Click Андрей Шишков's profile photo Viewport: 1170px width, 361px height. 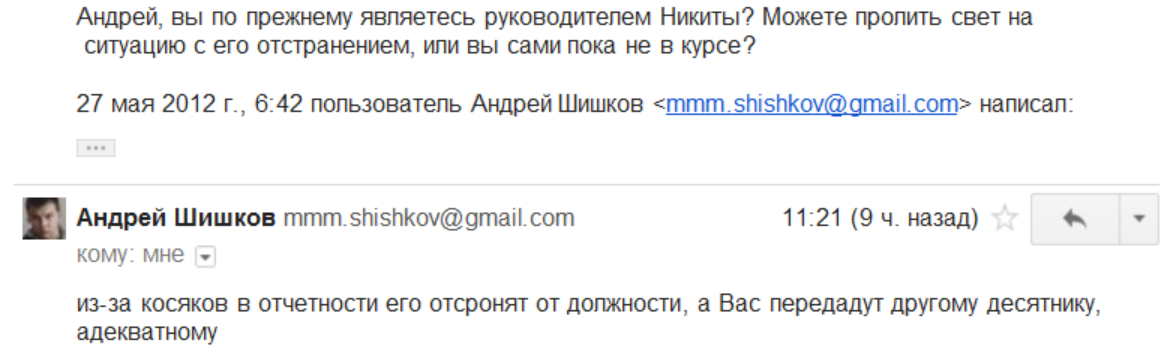pos(44,219)
